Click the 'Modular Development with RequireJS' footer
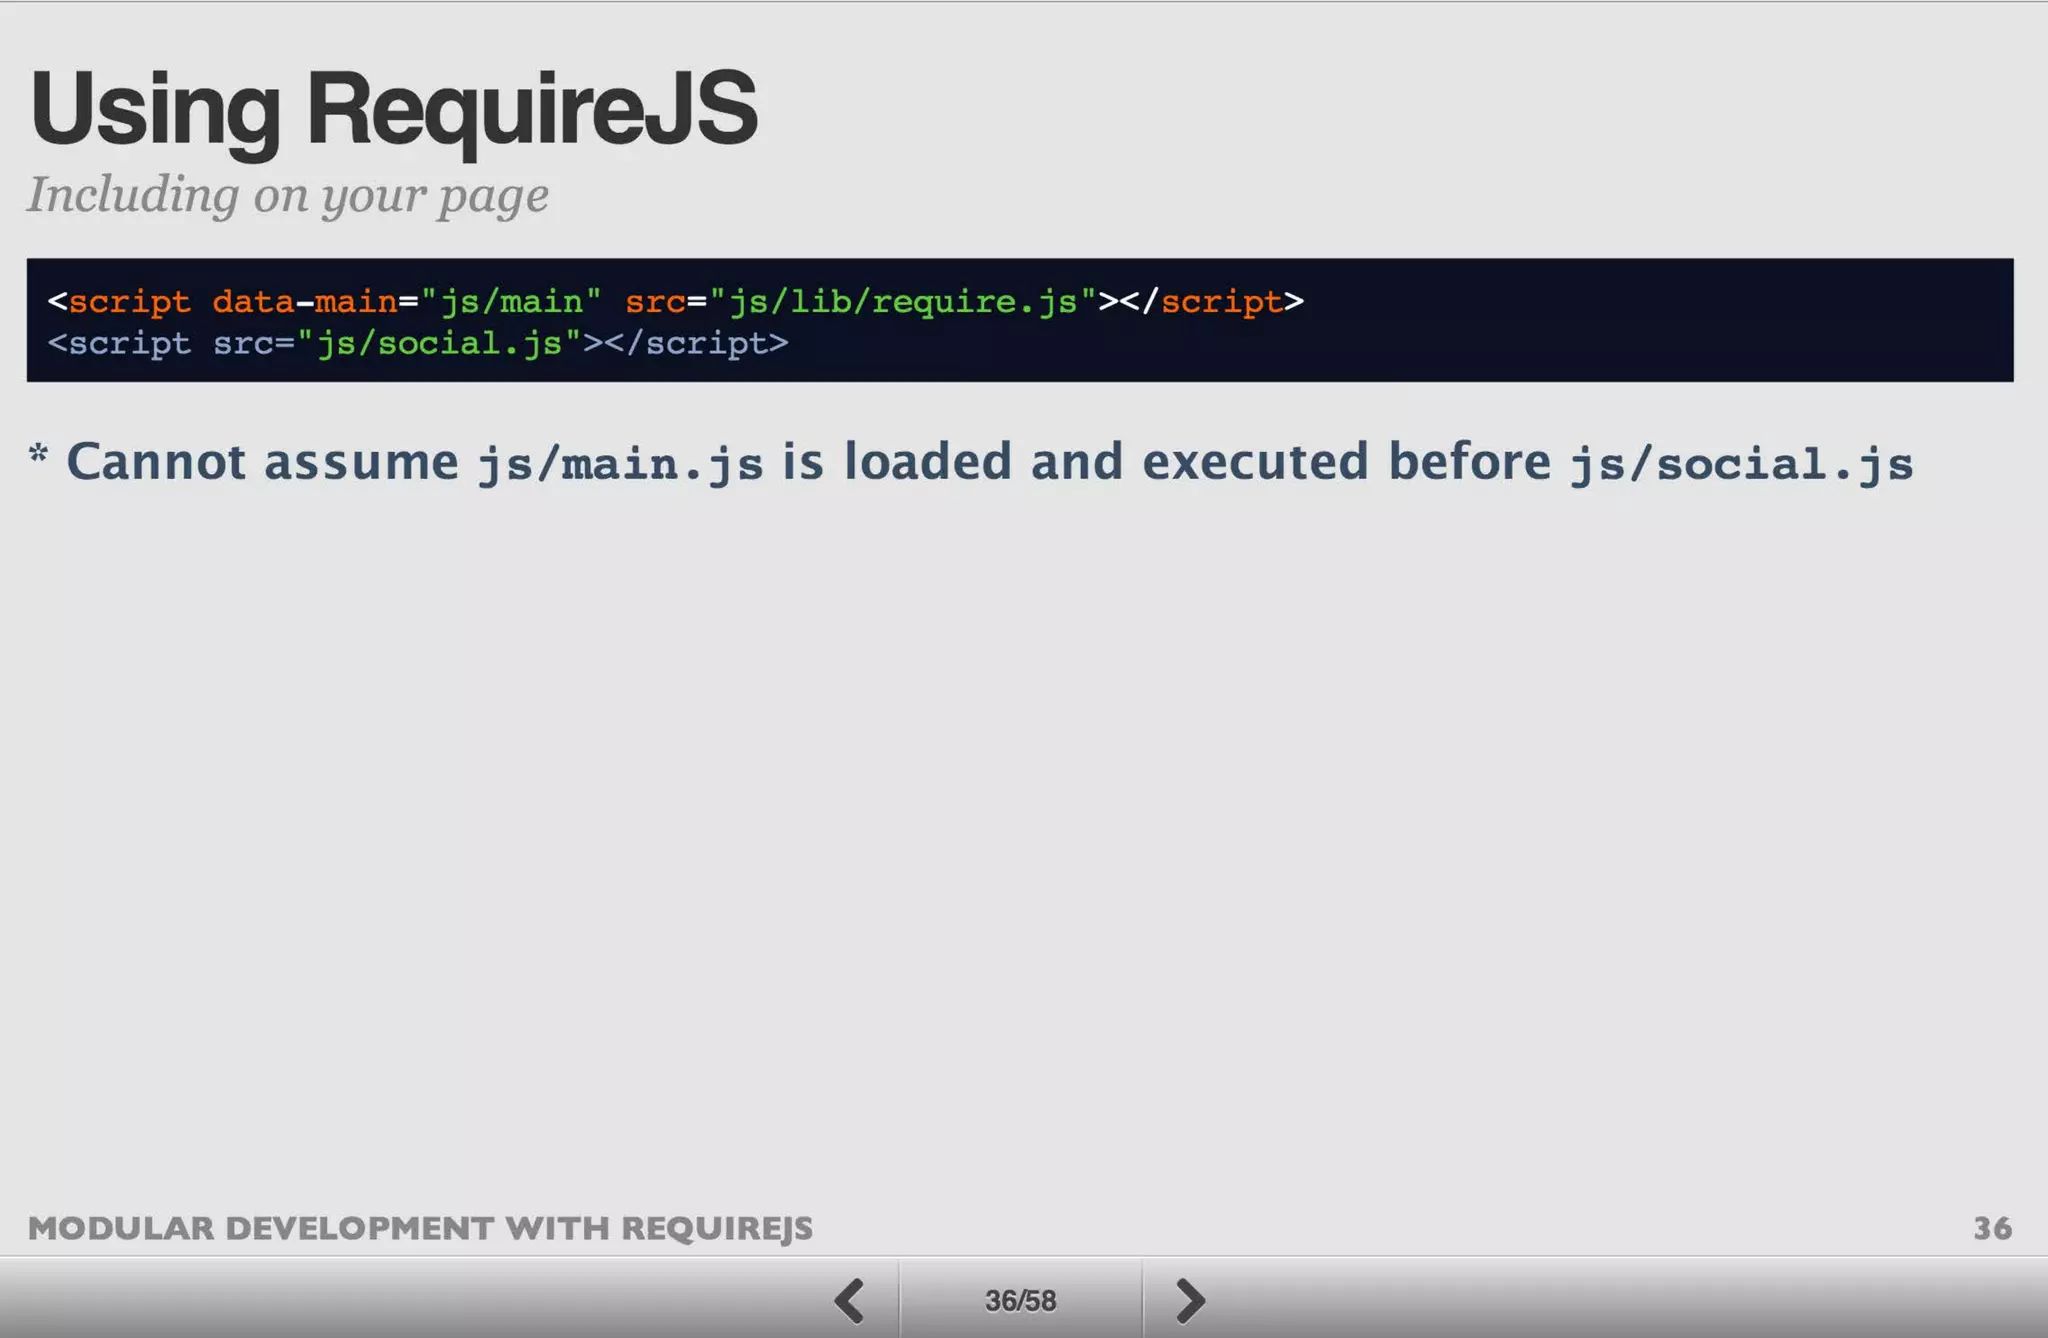Viewport: 2048px width, 1338px height. click(420, 1228)
